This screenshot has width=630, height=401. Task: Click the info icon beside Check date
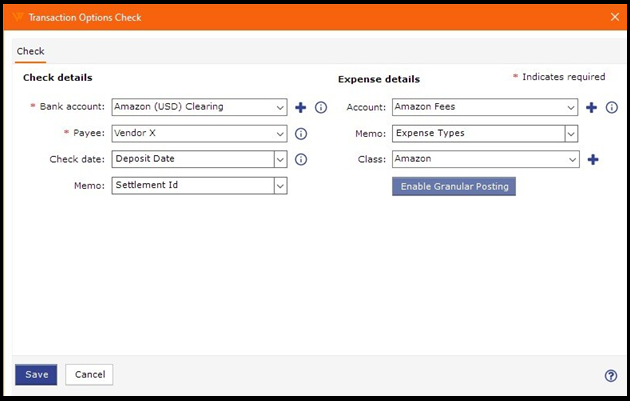click(300, 159)
